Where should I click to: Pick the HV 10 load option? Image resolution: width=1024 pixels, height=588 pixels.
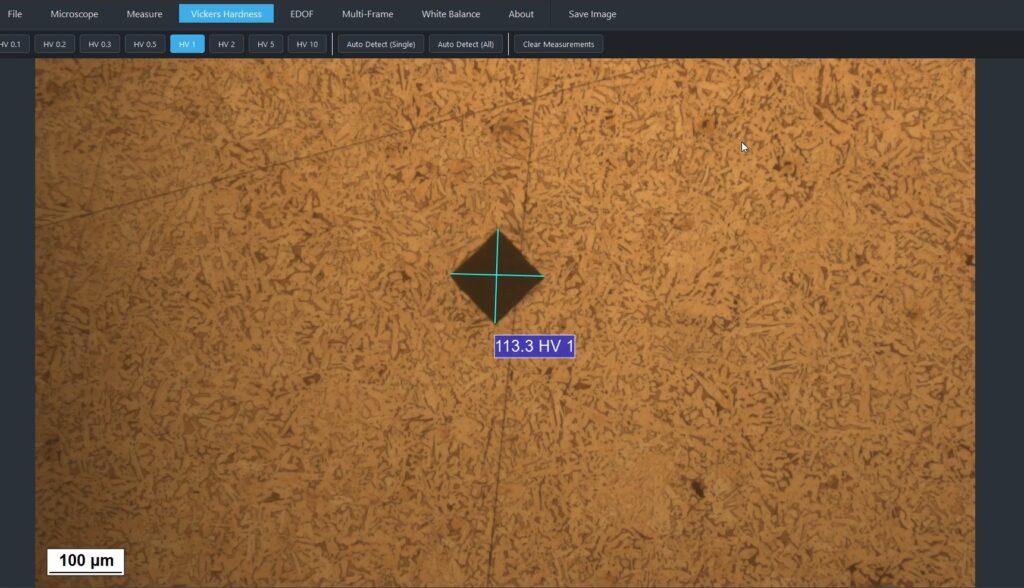pos(307,44)
